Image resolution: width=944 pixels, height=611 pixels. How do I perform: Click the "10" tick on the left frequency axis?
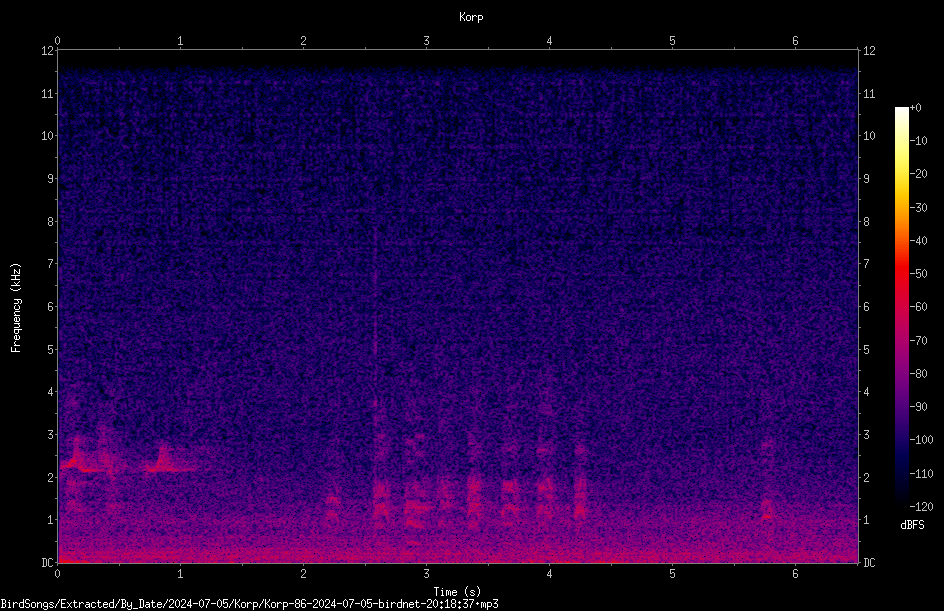tap(47, 136)
